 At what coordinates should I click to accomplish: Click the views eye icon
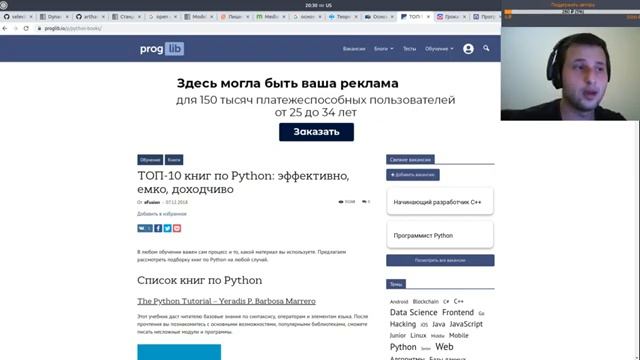tap(341, 202)
